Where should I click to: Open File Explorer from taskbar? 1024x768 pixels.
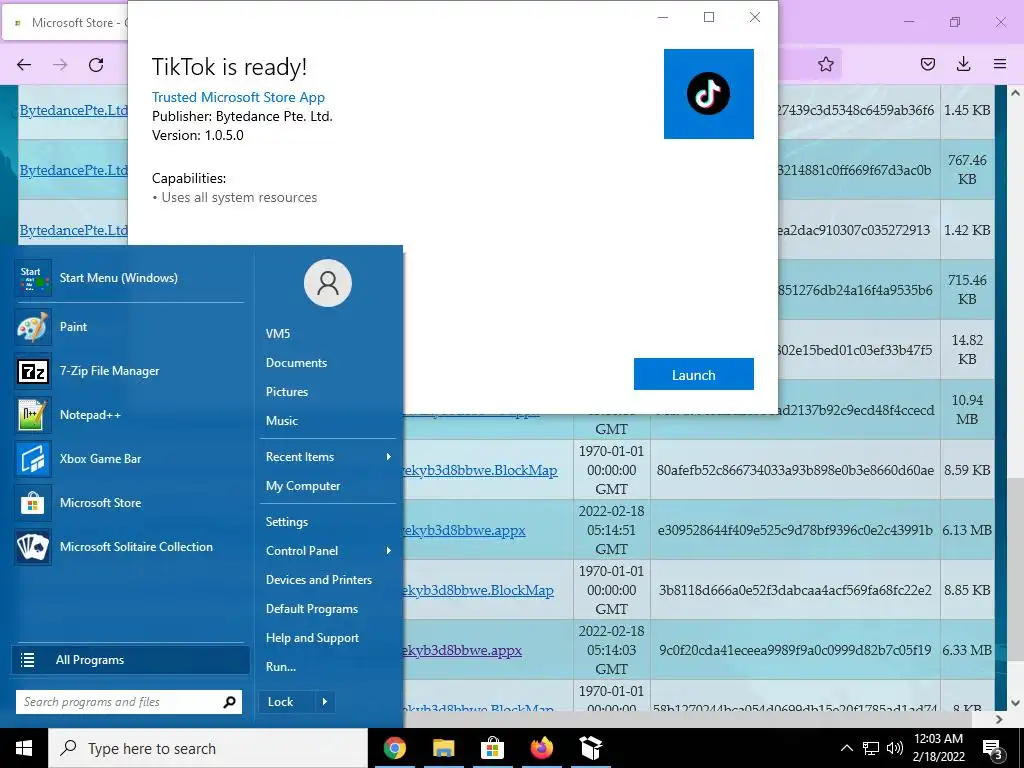[x=443, y=748]
